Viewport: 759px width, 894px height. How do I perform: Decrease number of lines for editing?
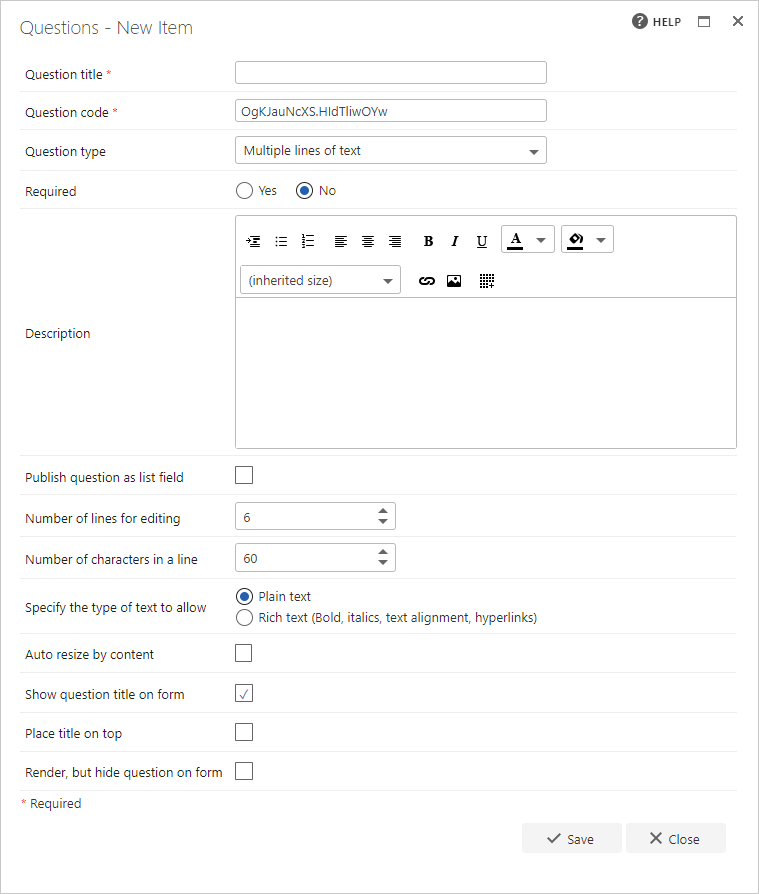[x=383, y=521]
